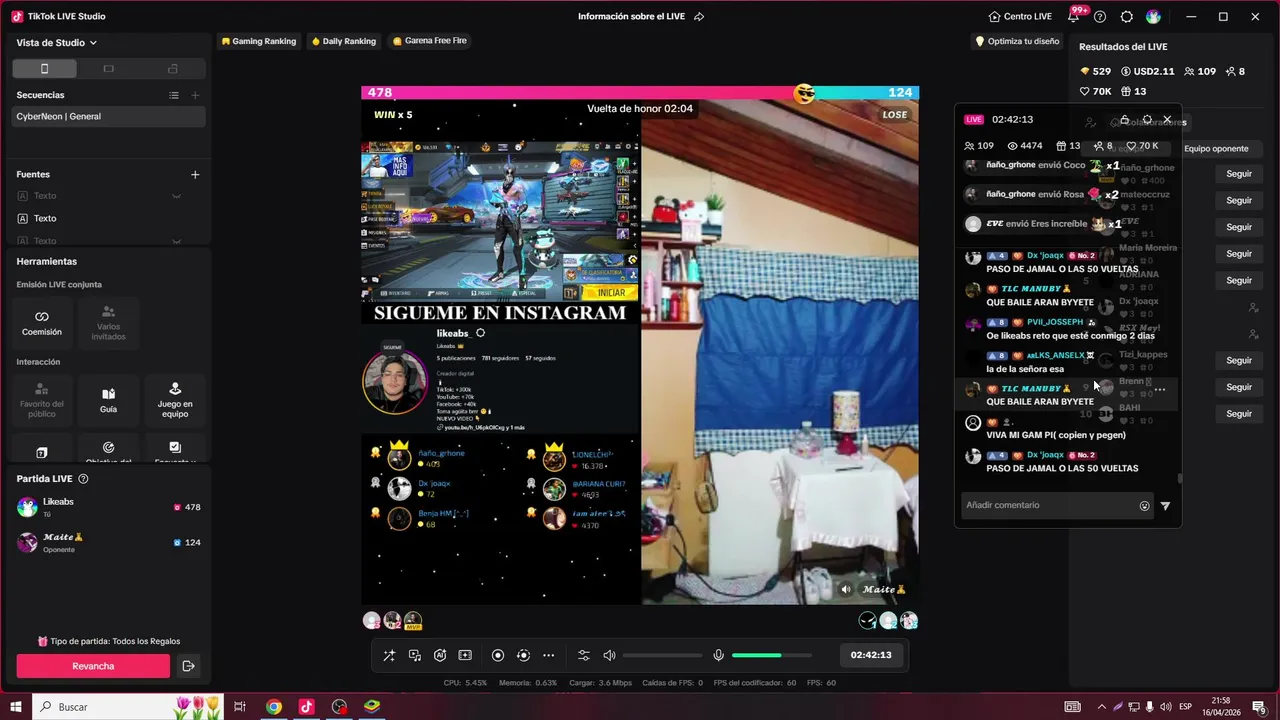Select the Equipo oponente tab
Viewport: 1280px width, 720px height.
point(1216,149)
